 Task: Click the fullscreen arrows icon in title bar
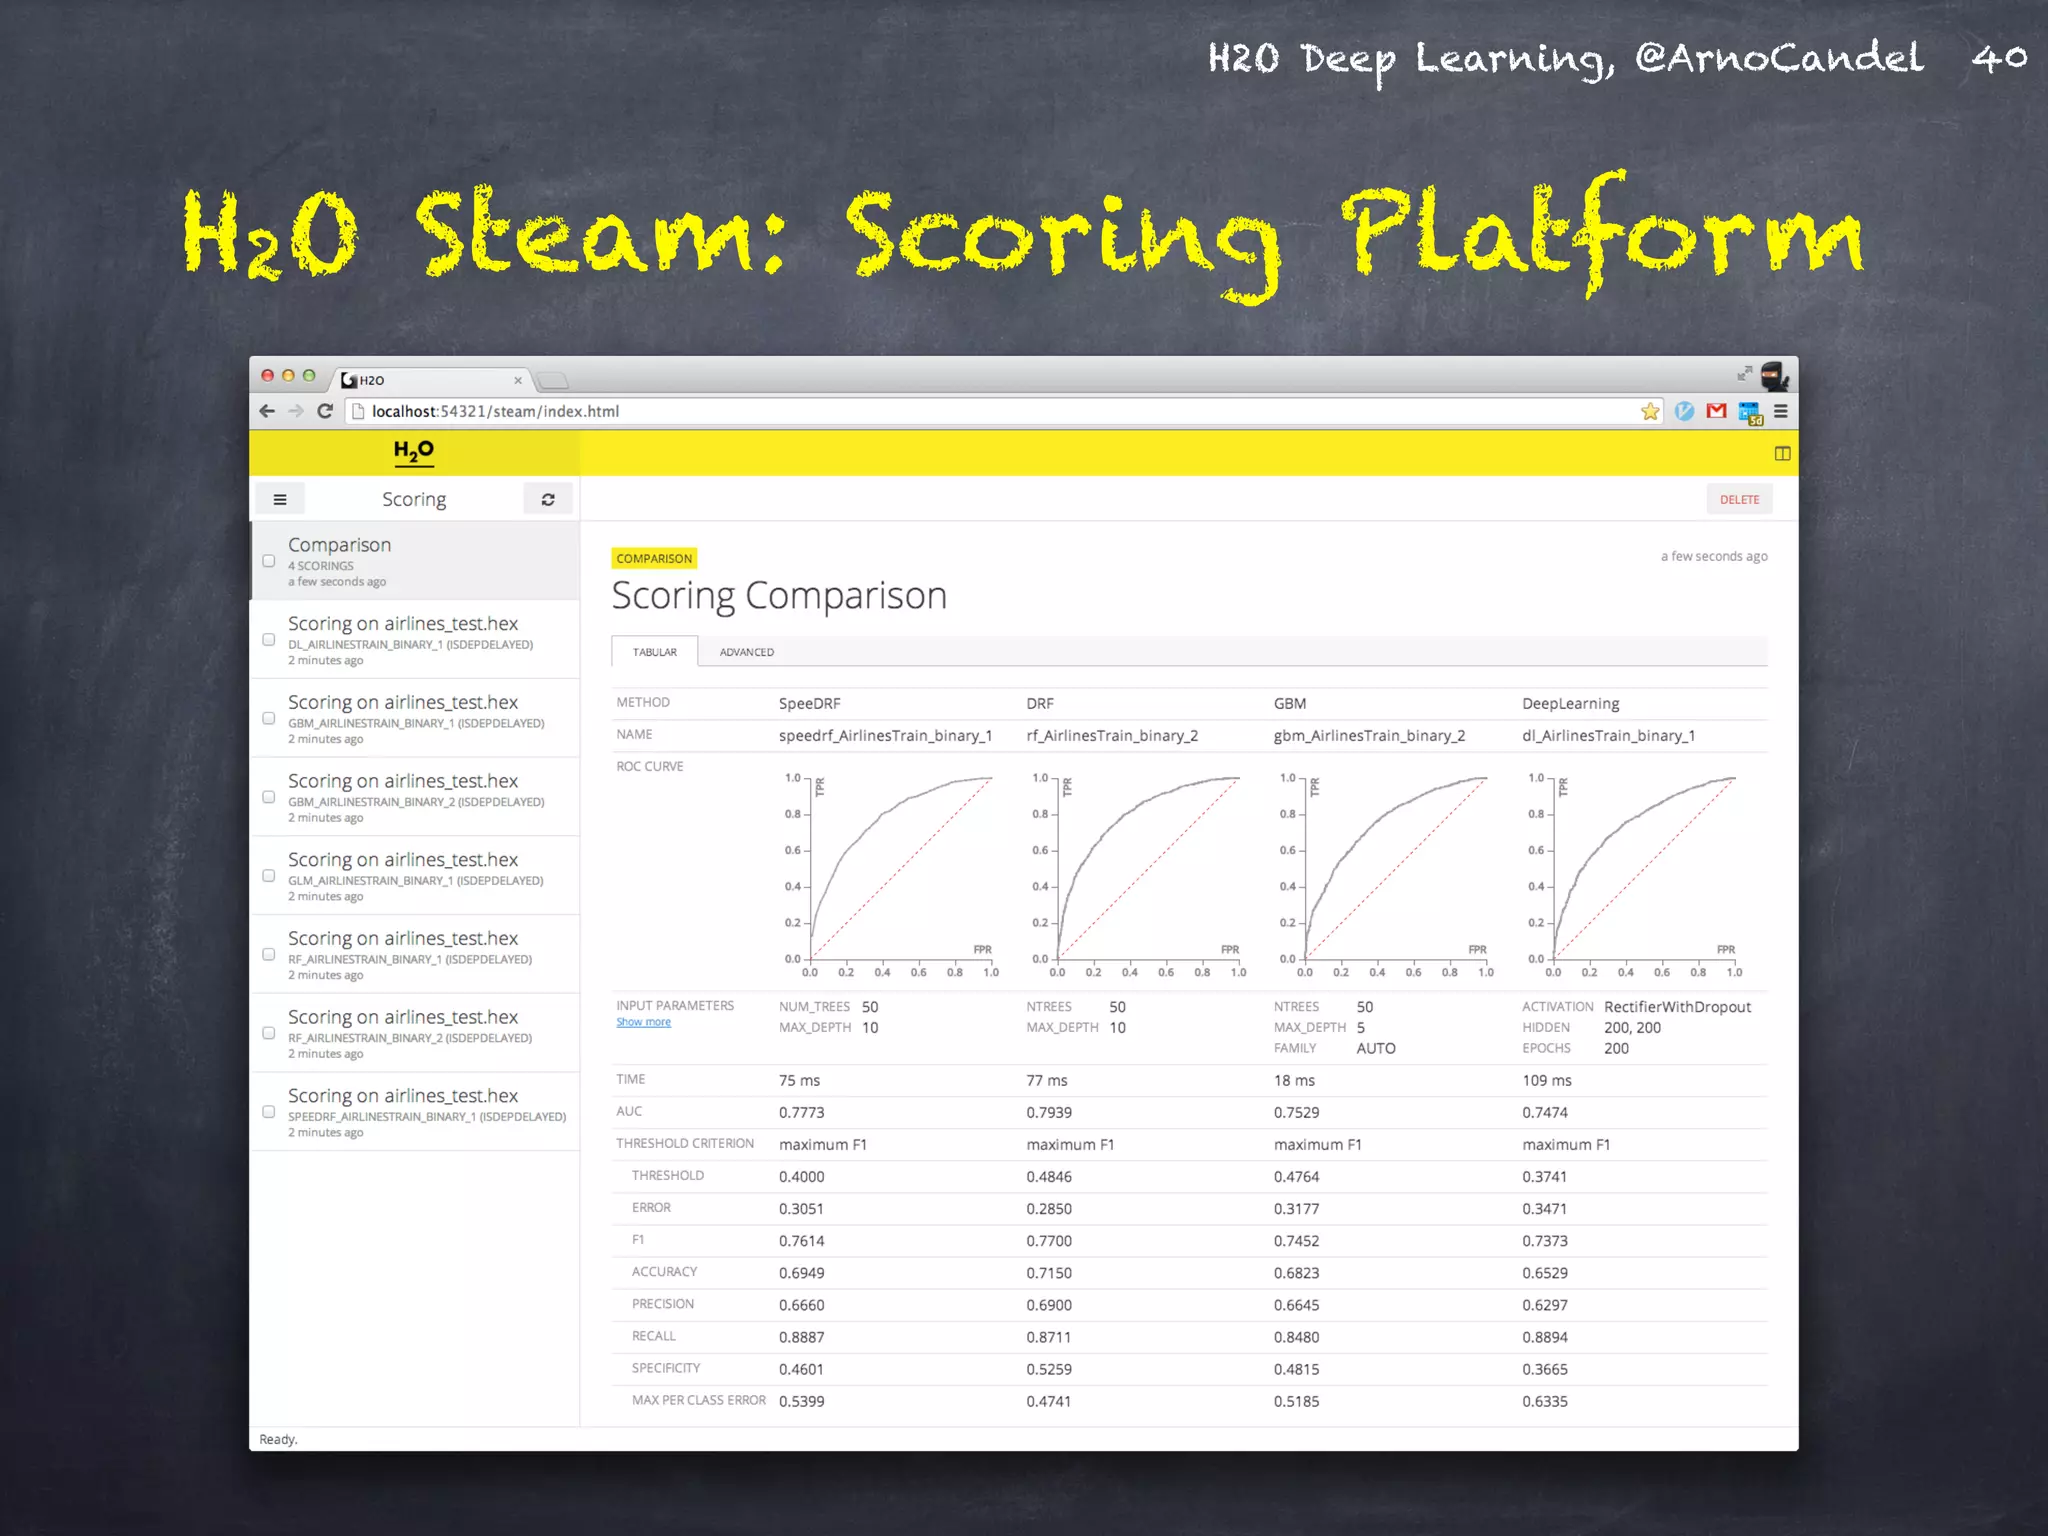point(1744,373)
